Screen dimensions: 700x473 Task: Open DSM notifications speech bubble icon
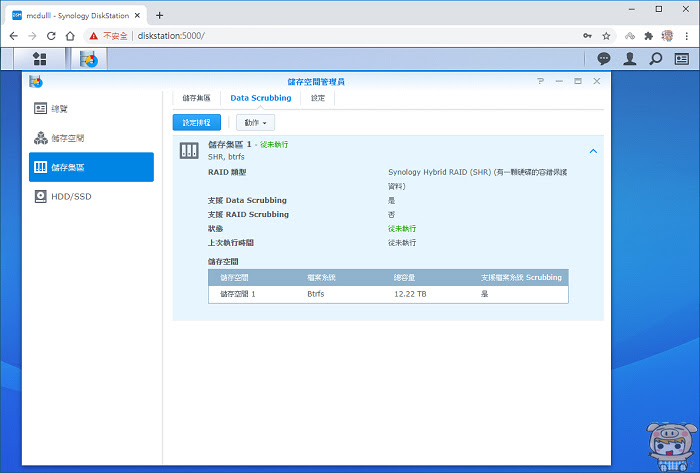coord(604,58)
